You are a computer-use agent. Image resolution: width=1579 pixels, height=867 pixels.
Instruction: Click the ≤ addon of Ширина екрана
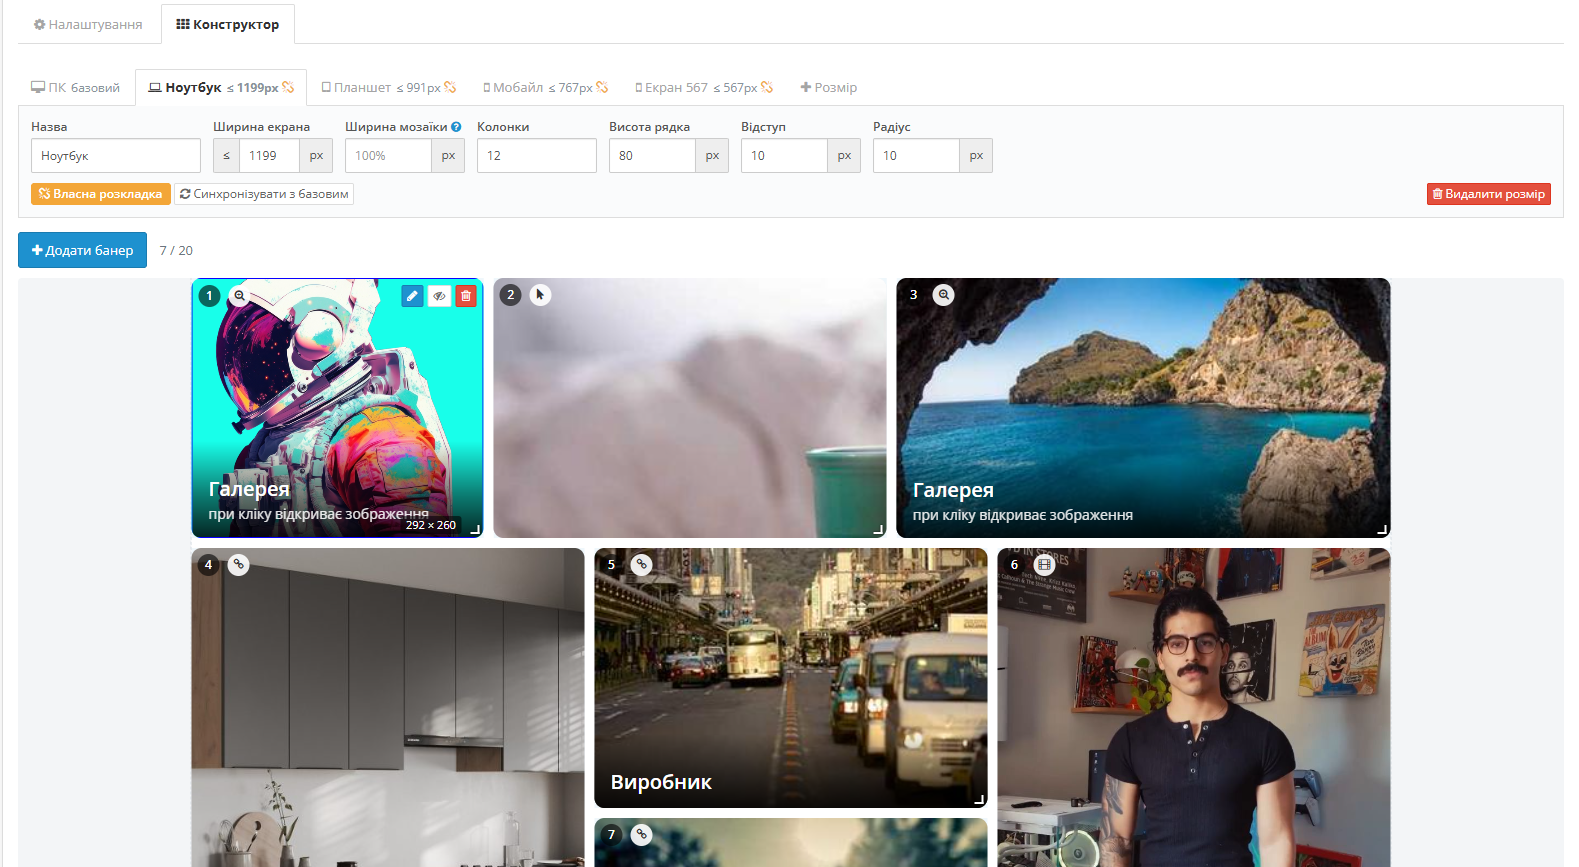click(226, 156)
